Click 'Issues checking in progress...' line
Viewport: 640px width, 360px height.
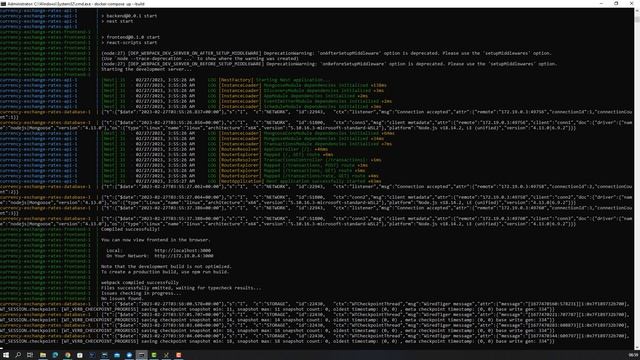pos(141,293)
